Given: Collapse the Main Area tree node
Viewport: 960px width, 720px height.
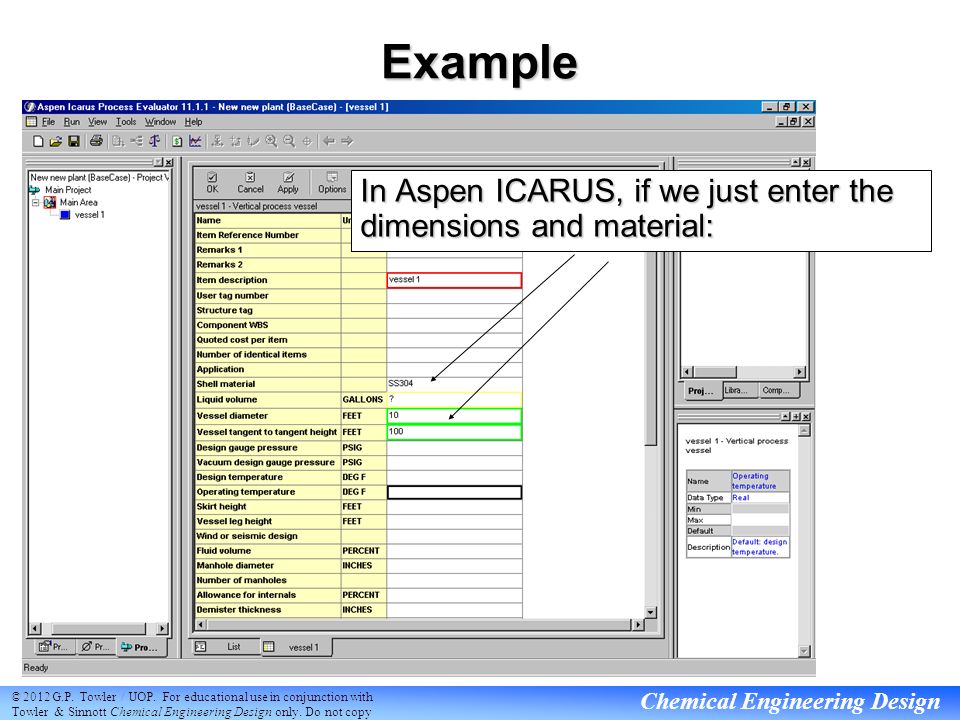Looking at the screenshot, I should pos(36,203).
